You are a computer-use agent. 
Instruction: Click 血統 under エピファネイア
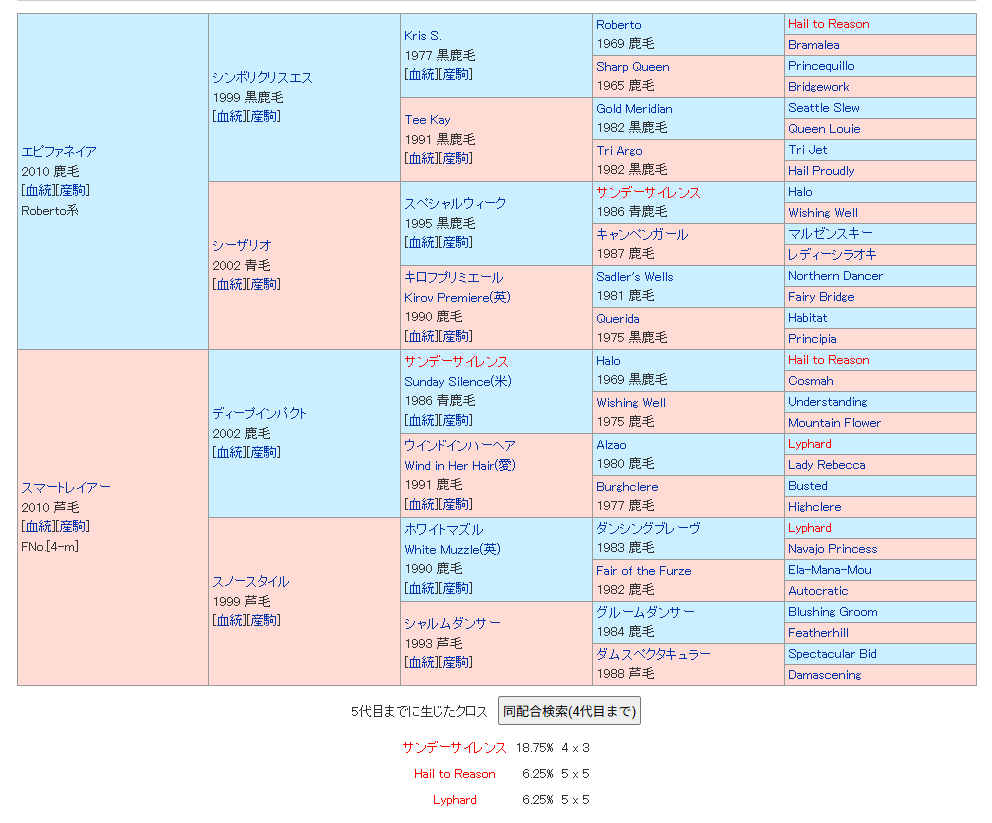click(39, 190)
